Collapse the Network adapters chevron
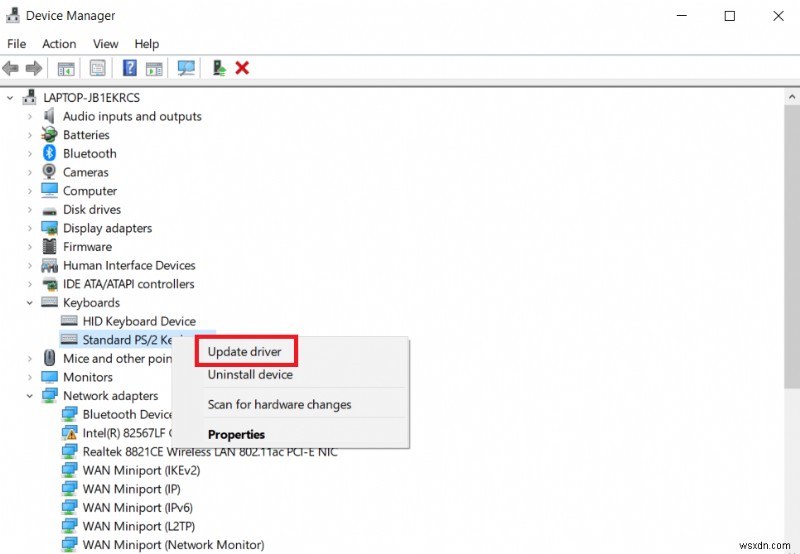The height and width of the screenshot is (554, 800). pos(30,396)
